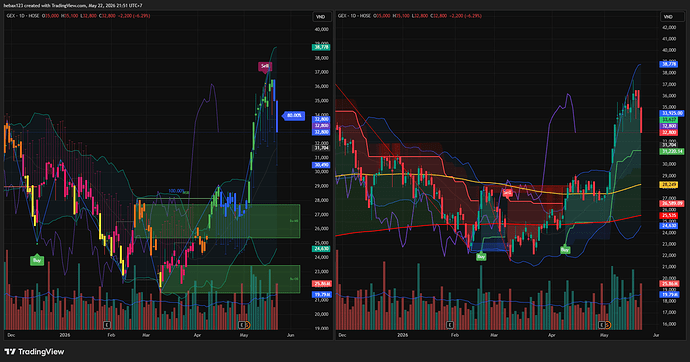Viewport: 690px width, 362px height.
Task: Click the Feb label on right time axis
Action: 455,335
